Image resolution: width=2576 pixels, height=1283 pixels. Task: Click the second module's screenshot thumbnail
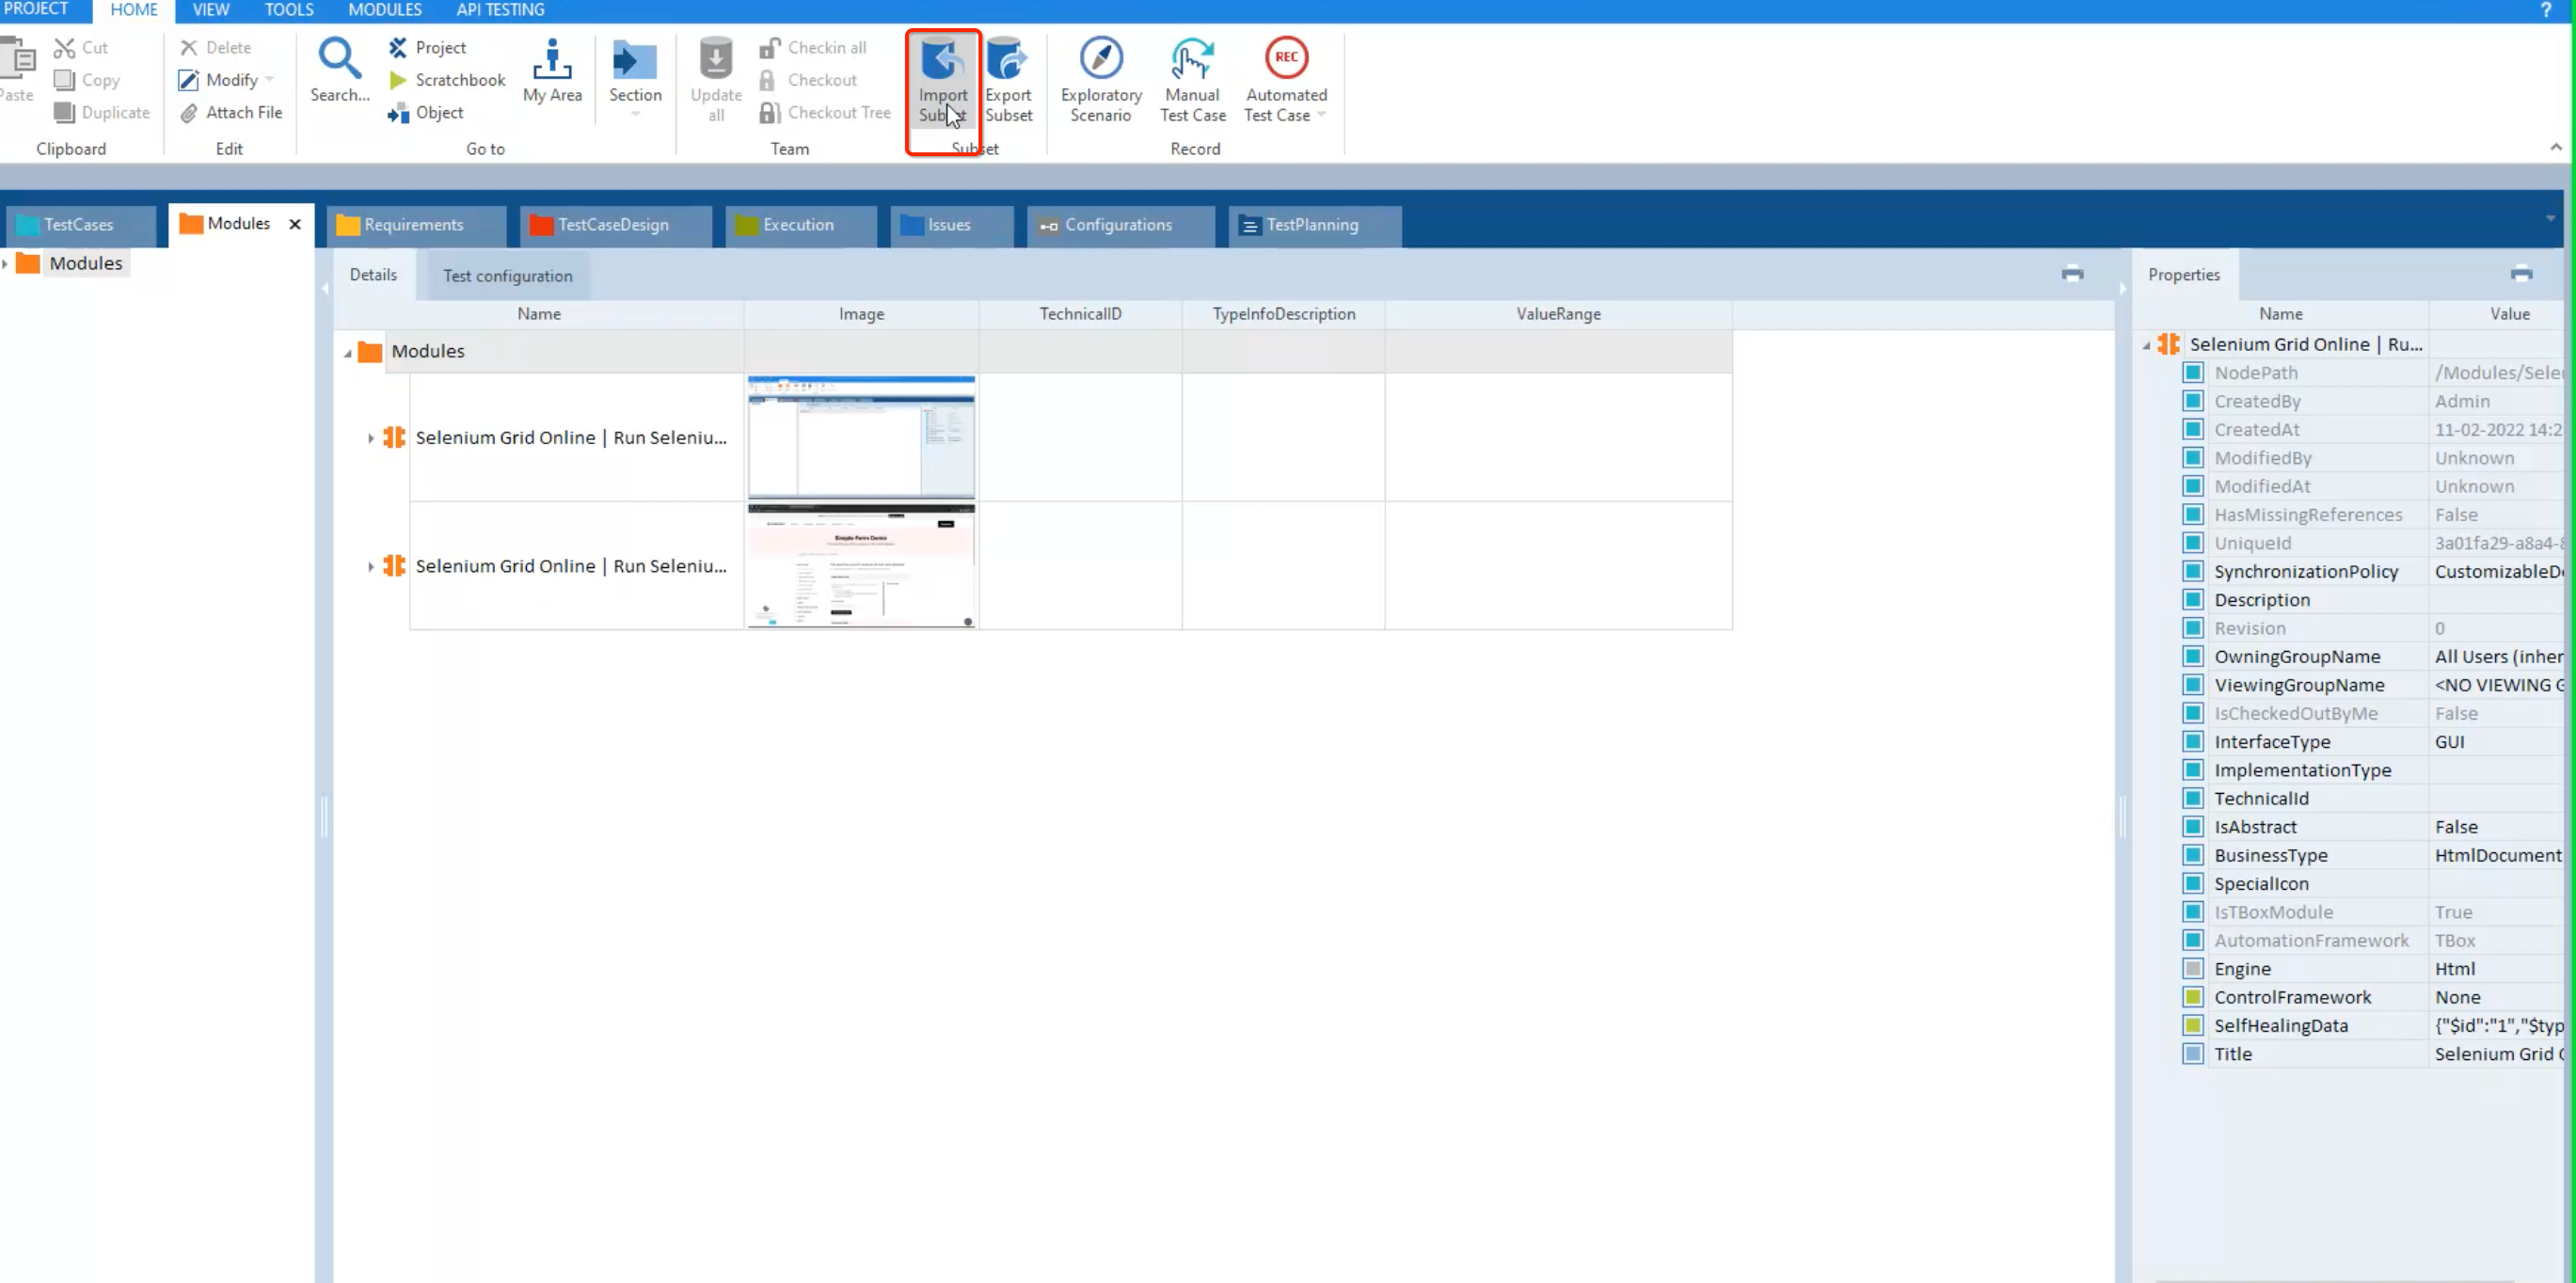[x=860, y=566]
